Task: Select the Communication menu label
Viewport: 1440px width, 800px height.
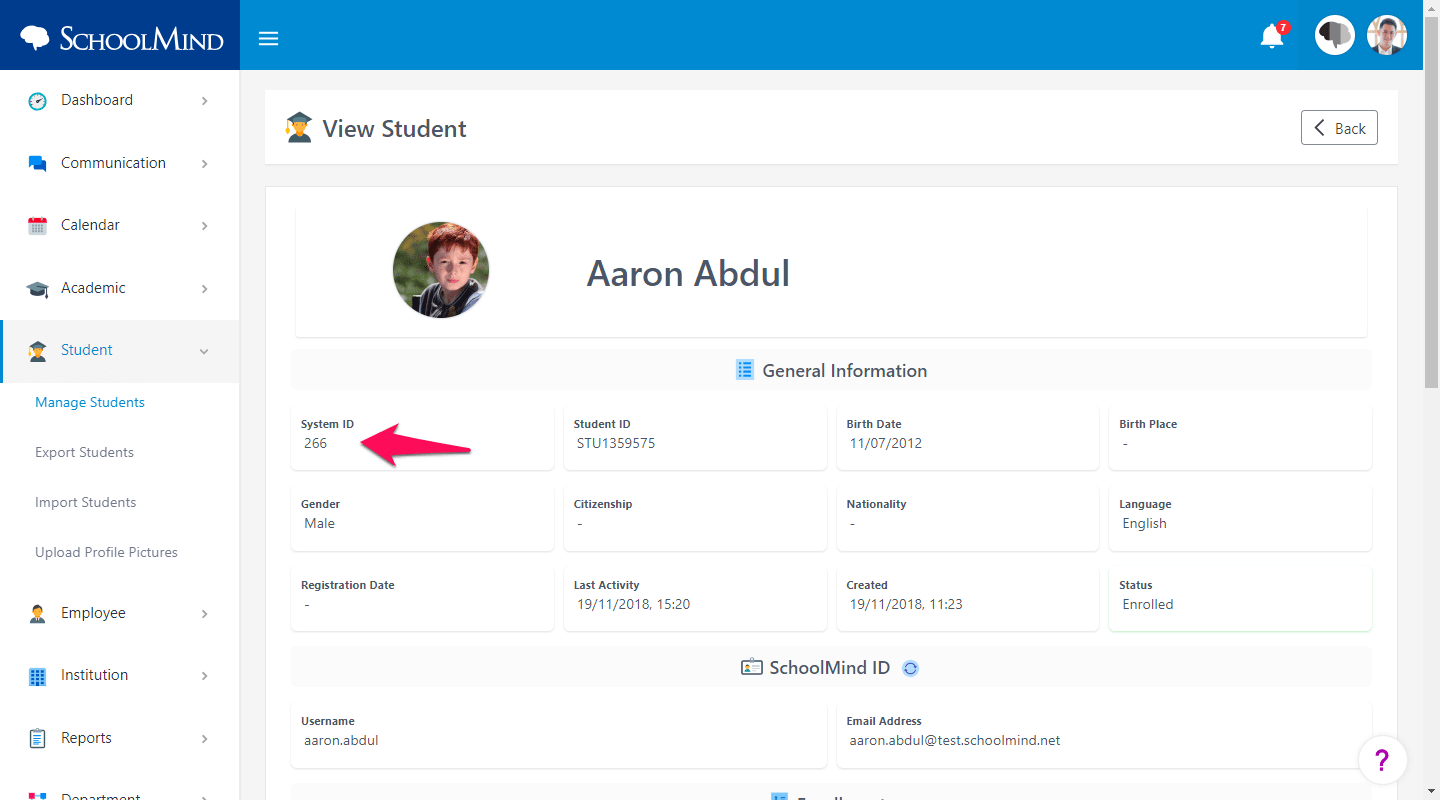Action: 113,163
